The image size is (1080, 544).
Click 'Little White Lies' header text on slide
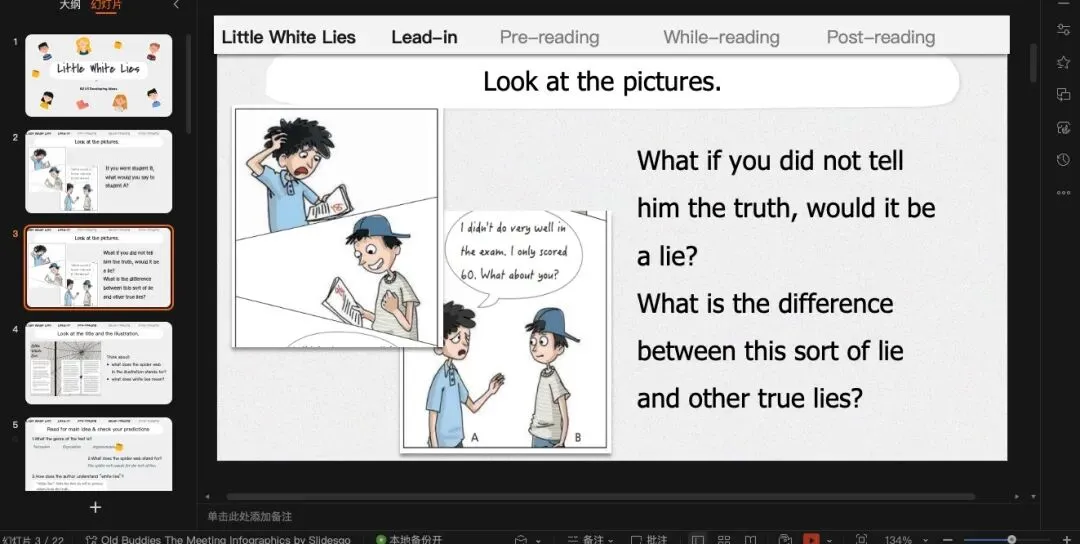point(289,37)
